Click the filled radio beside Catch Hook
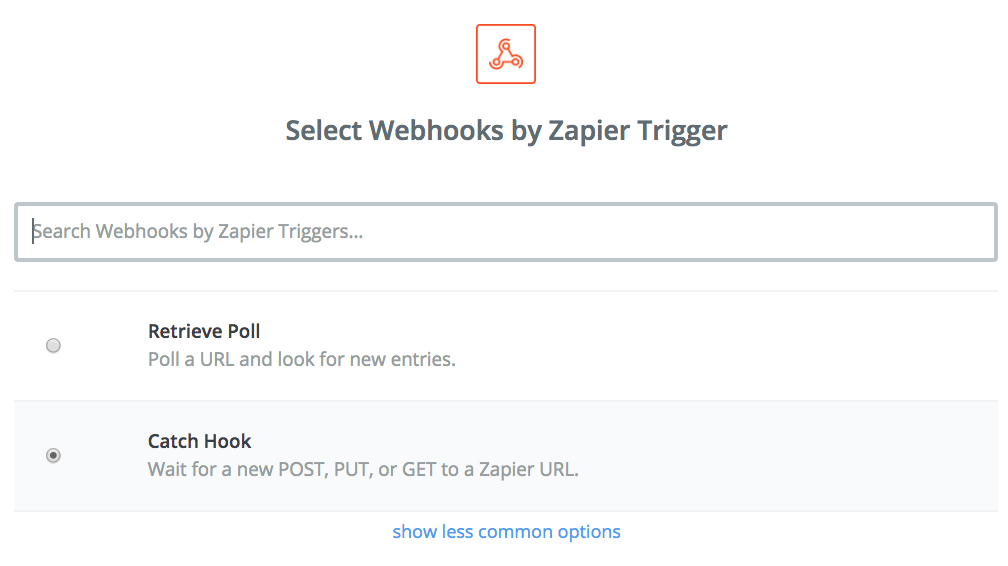 [x=53, y=455]
